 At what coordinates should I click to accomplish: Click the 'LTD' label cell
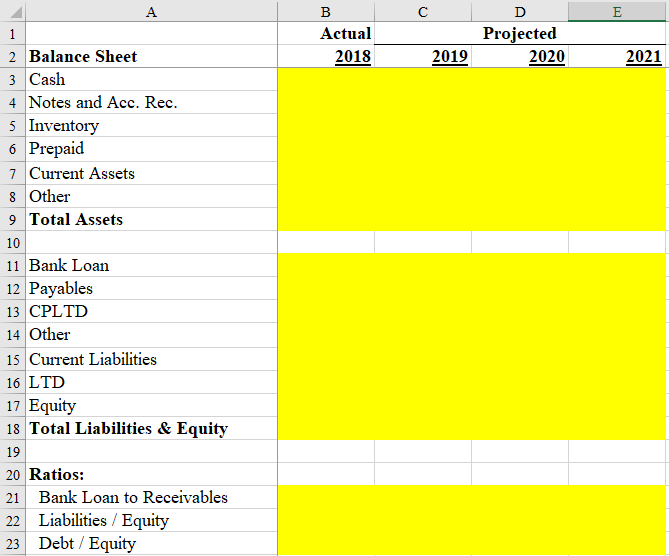(x=151, y=382)
